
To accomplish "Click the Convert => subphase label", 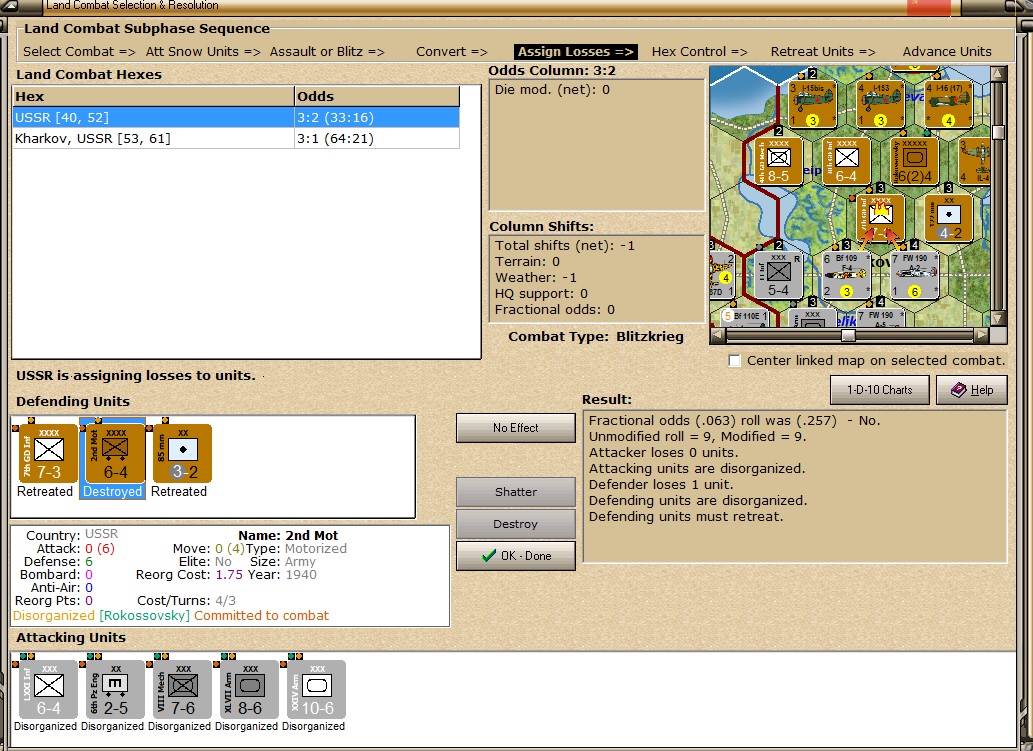I will pyautogui.click(x=452, y=51).
